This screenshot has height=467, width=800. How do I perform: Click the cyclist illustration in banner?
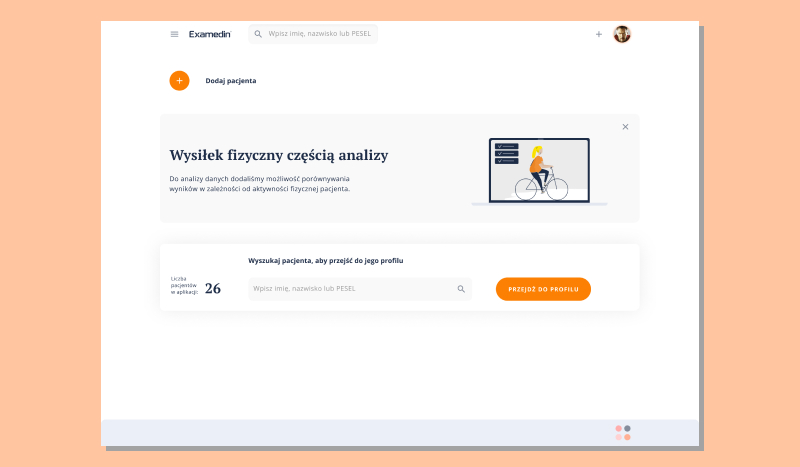(539, 171)
